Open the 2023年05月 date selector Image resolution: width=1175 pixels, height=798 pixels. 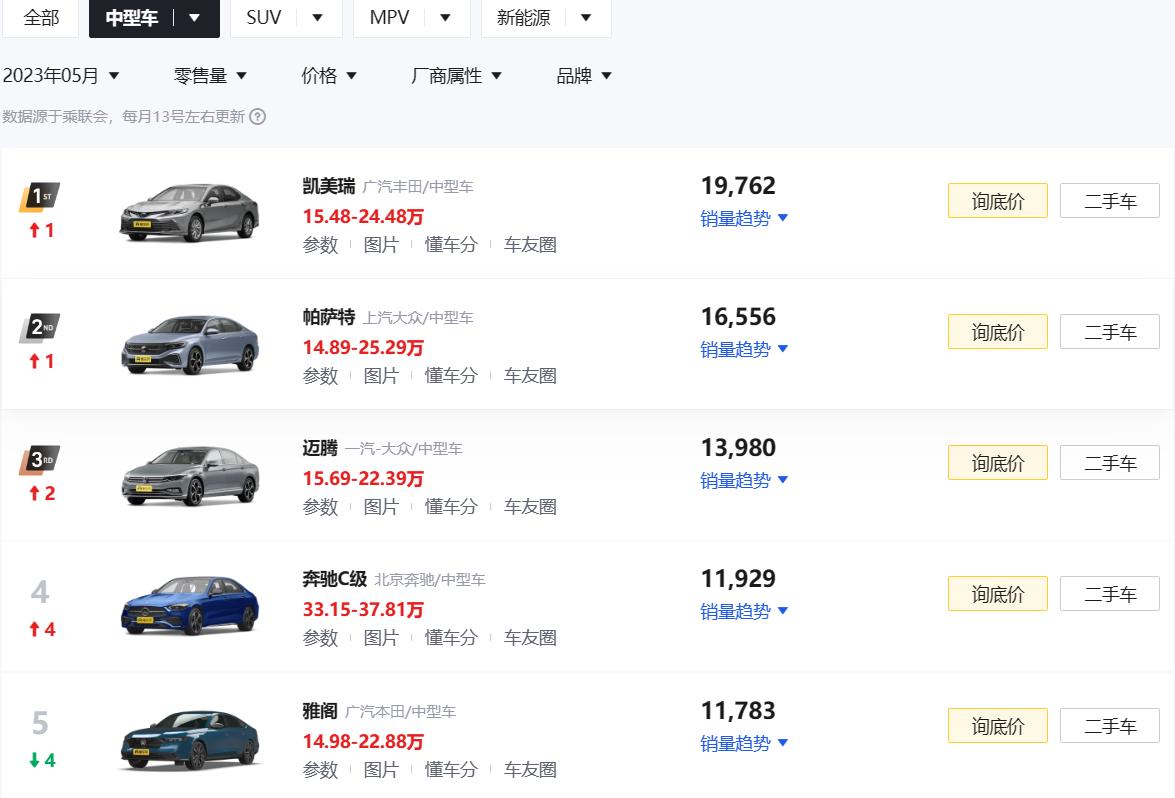(x=61, y=76)
